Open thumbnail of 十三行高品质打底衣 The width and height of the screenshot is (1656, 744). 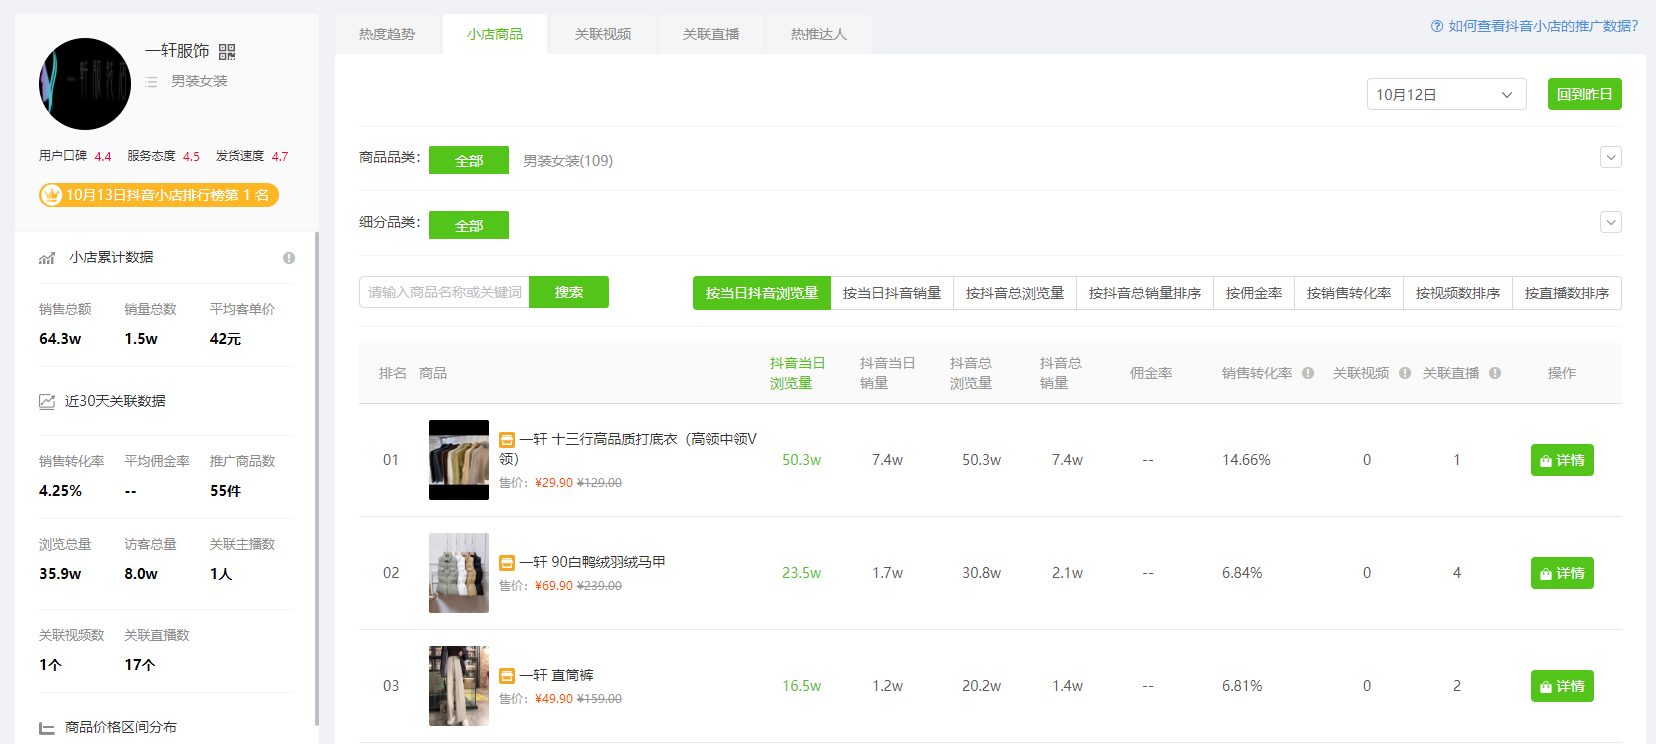[x=459, y=460]
